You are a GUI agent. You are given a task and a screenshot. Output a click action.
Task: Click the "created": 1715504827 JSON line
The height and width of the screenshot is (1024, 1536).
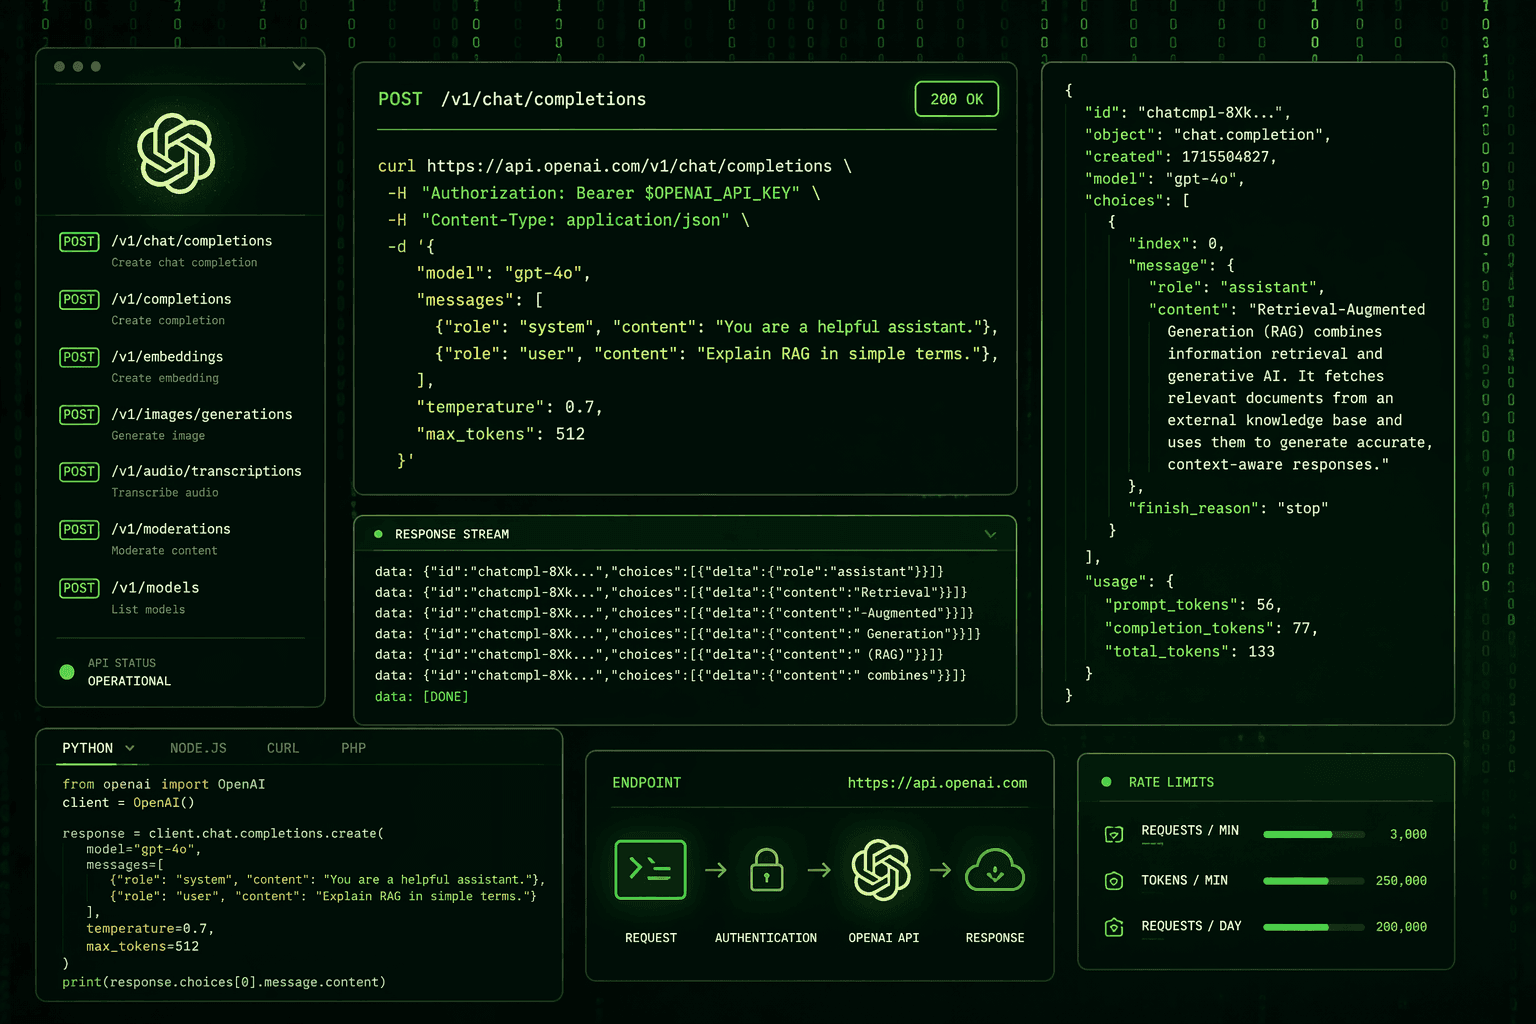tap(1180, 157)
